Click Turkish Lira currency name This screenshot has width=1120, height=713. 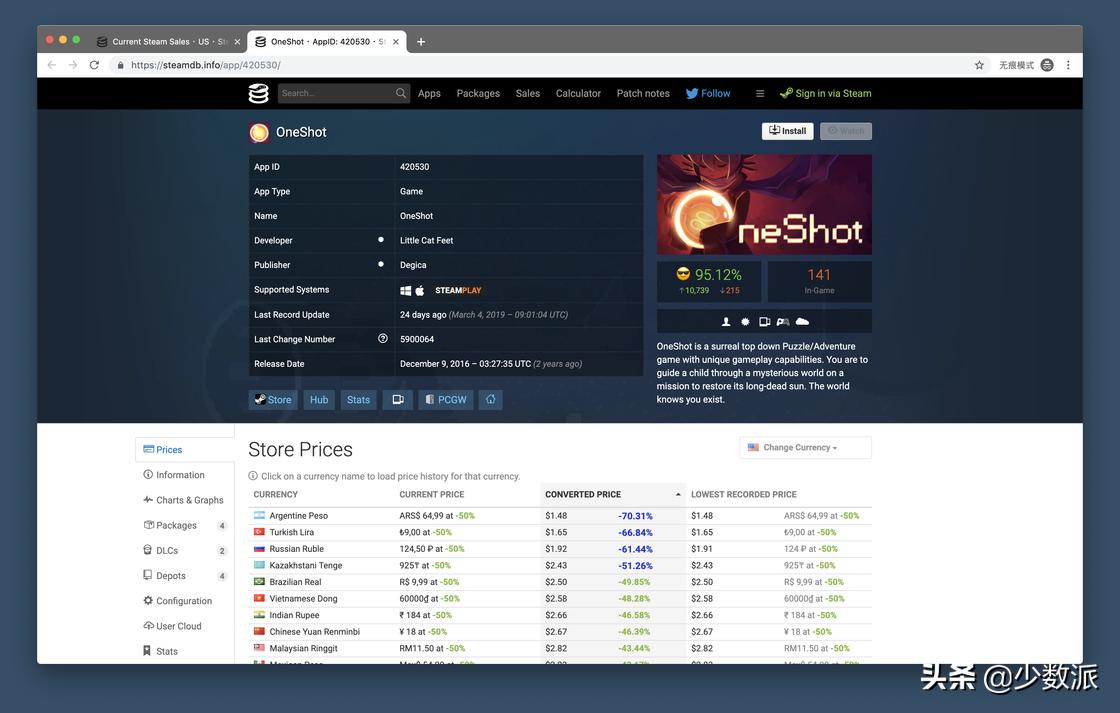291,532
